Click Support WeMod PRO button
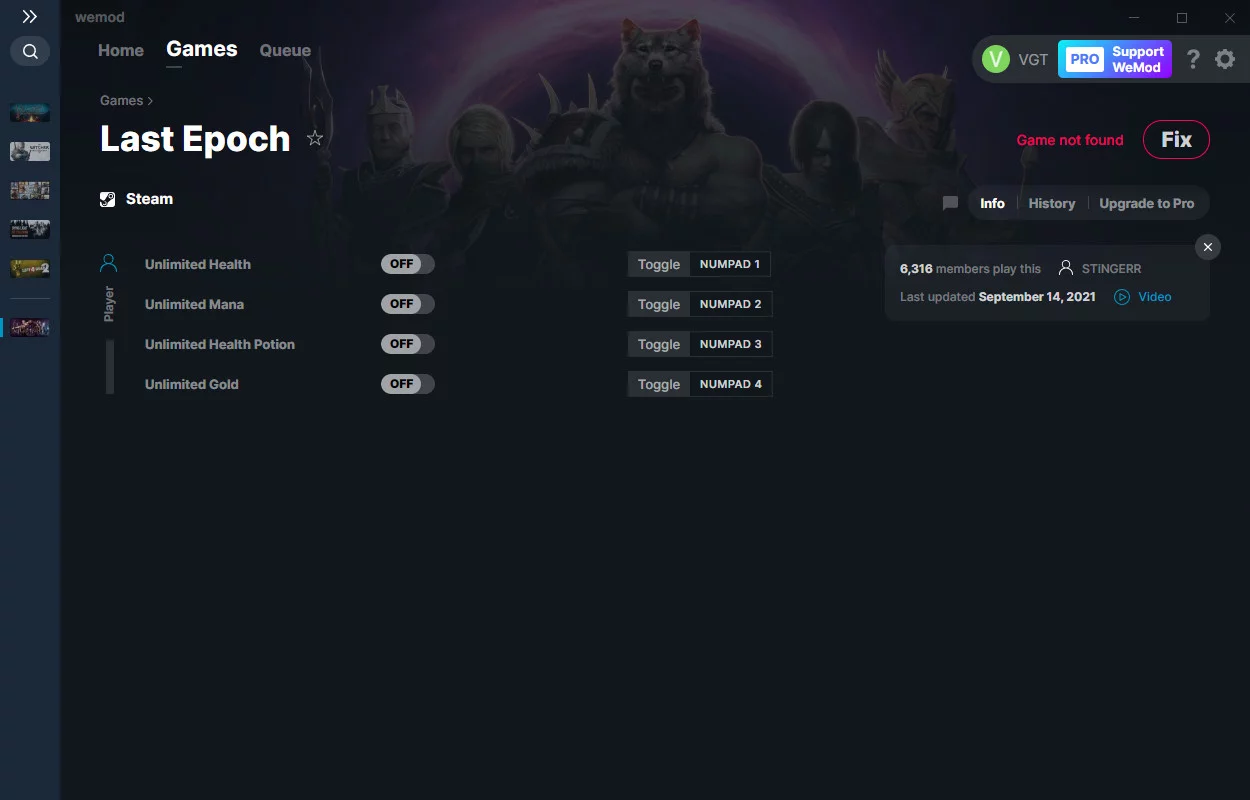Screen dimensions: 1250x800 [x=1115, y=59]
